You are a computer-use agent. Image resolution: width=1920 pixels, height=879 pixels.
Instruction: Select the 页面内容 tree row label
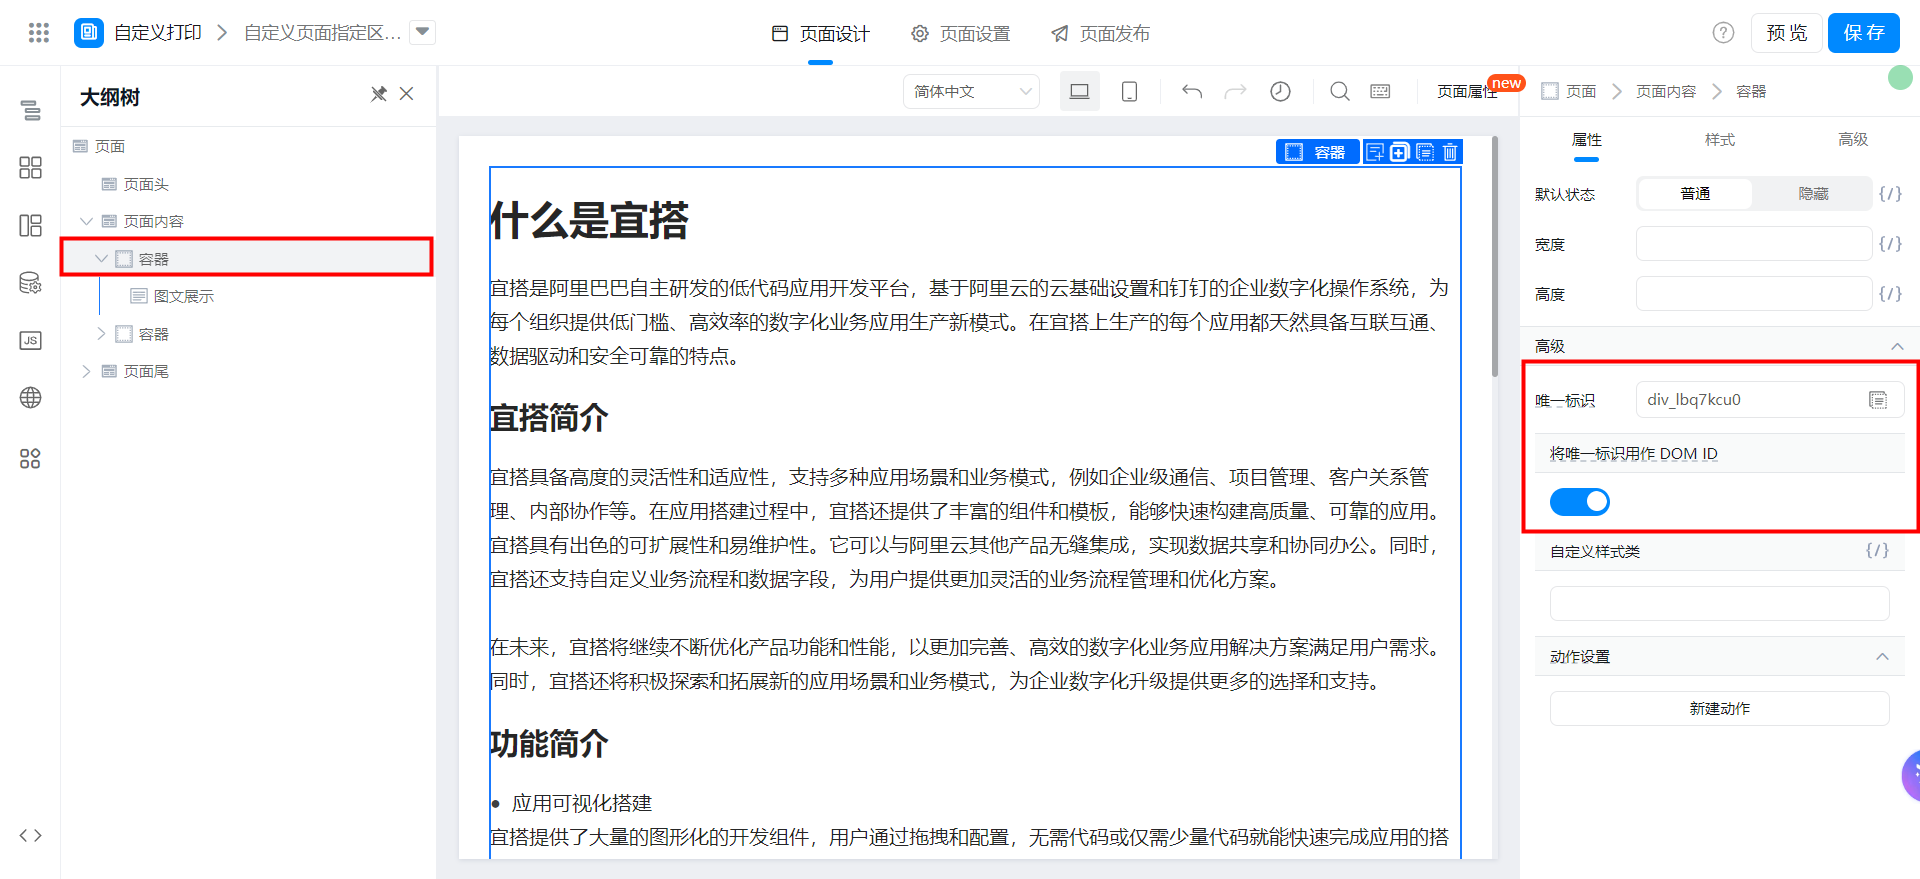[x=154, y=221]
